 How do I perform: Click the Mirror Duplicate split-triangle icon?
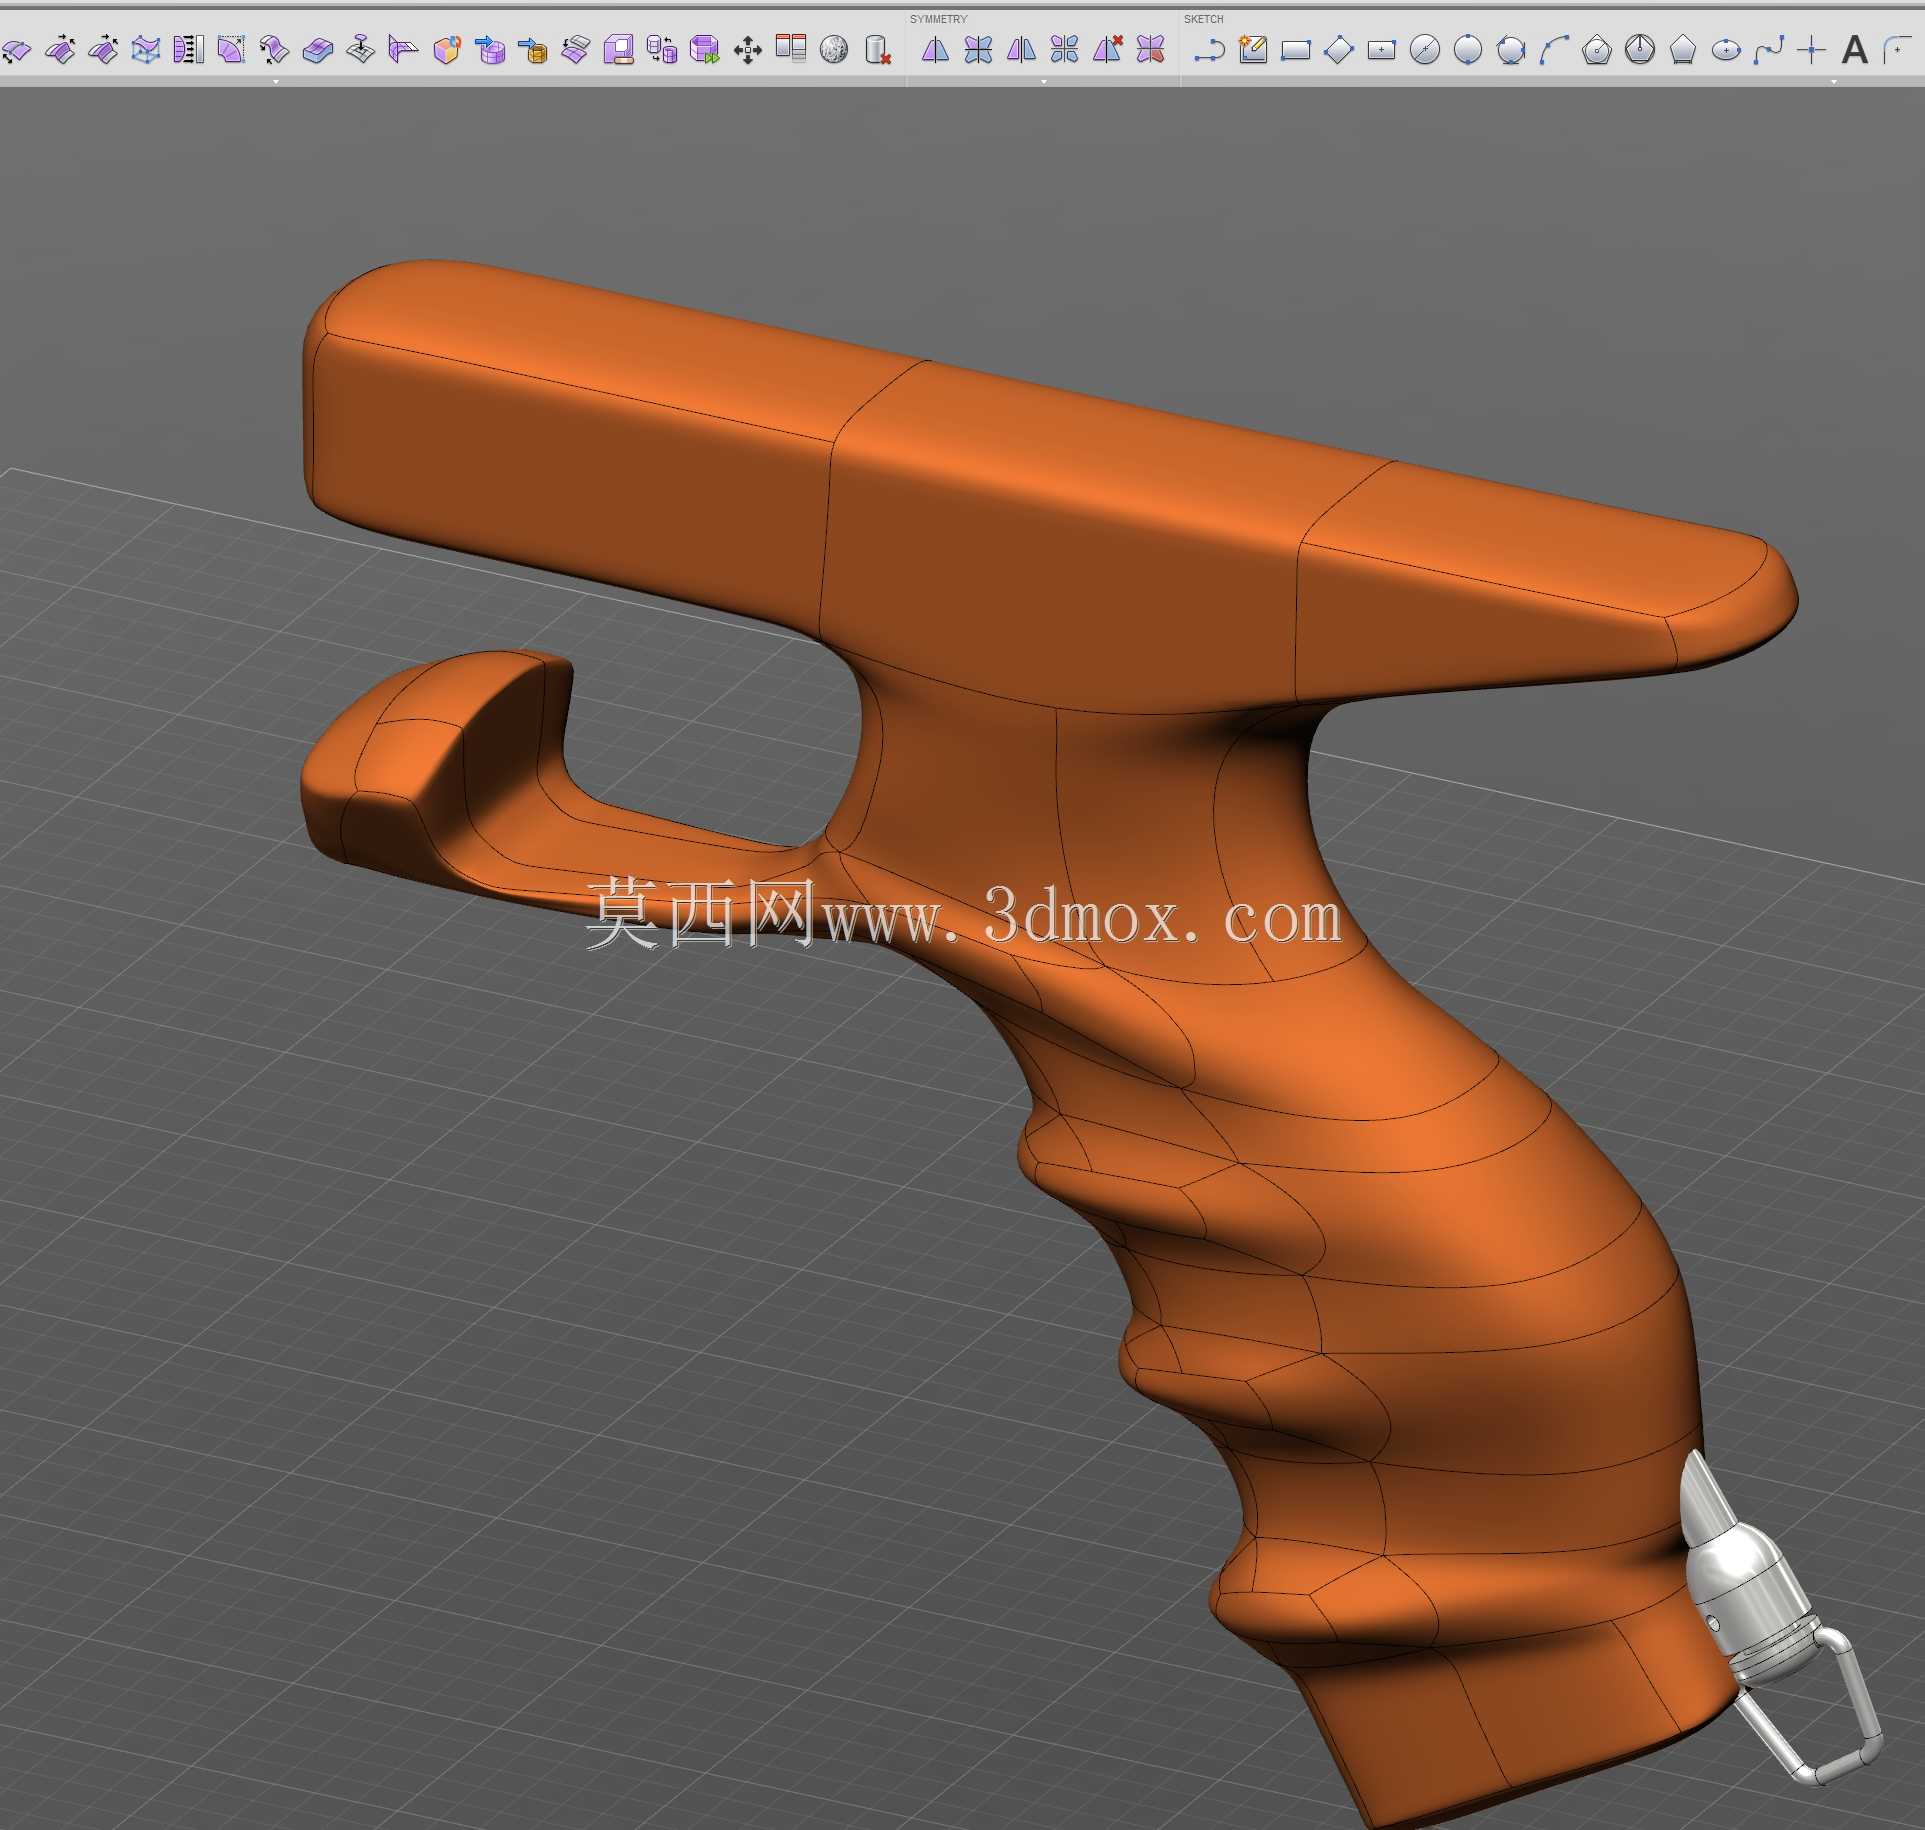[x=1021, y=50]
